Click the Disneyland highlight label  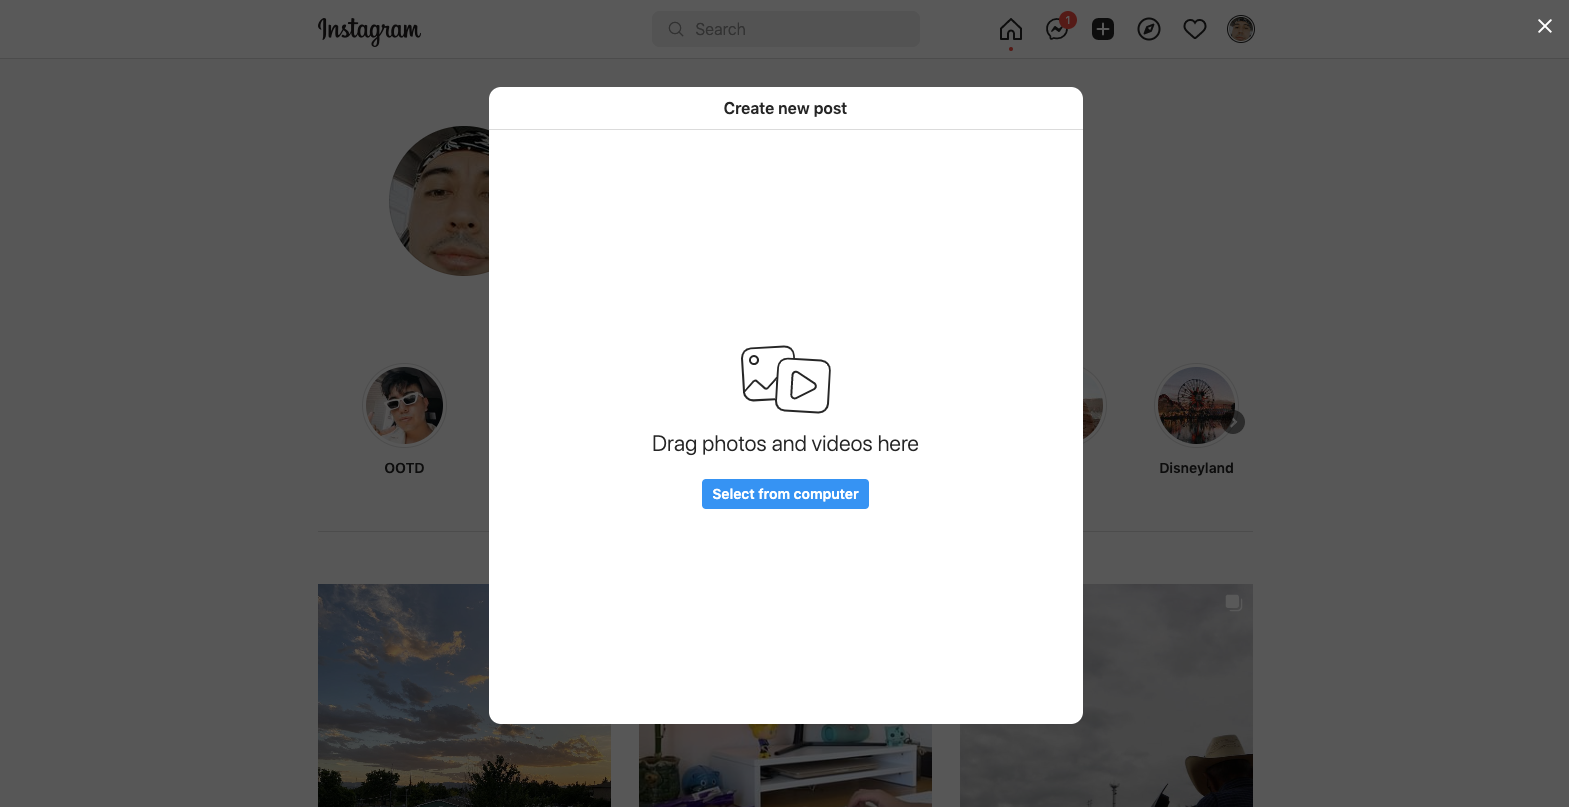[x=1196, y=468]
